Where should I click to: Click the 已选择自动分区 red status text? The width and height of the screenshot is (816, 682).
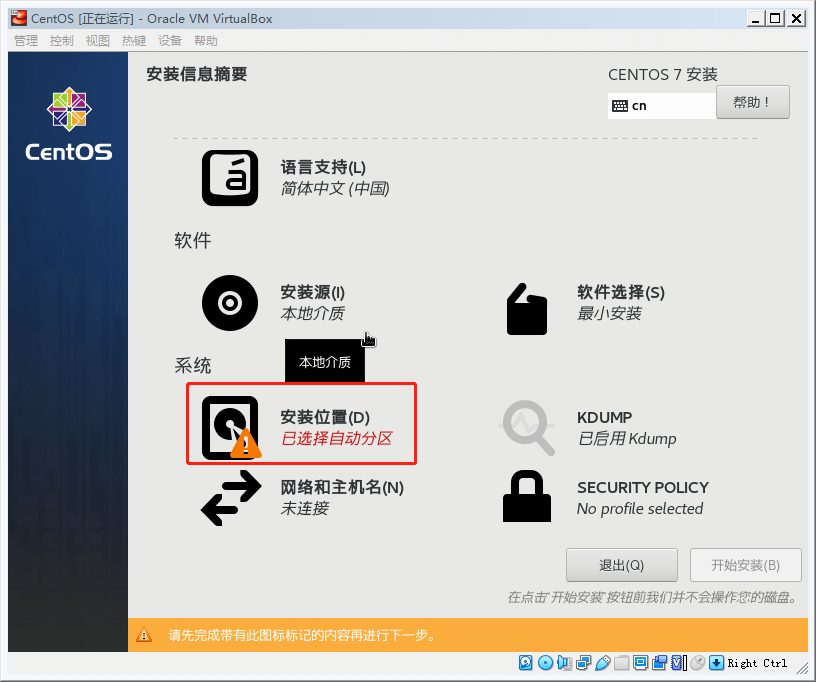tap(337, 439)
